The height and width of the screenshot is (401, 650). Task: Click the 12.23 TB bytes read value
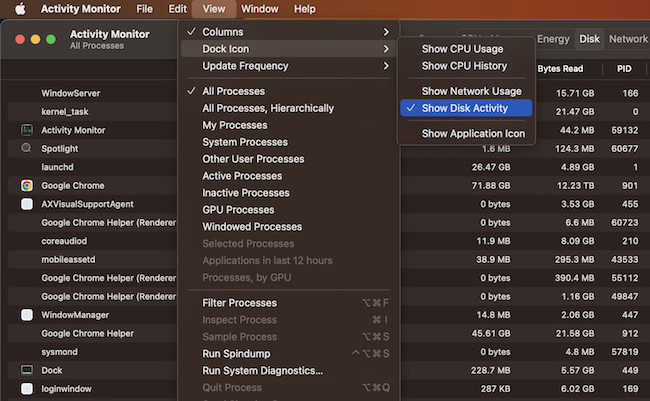[x=575, y=185]
